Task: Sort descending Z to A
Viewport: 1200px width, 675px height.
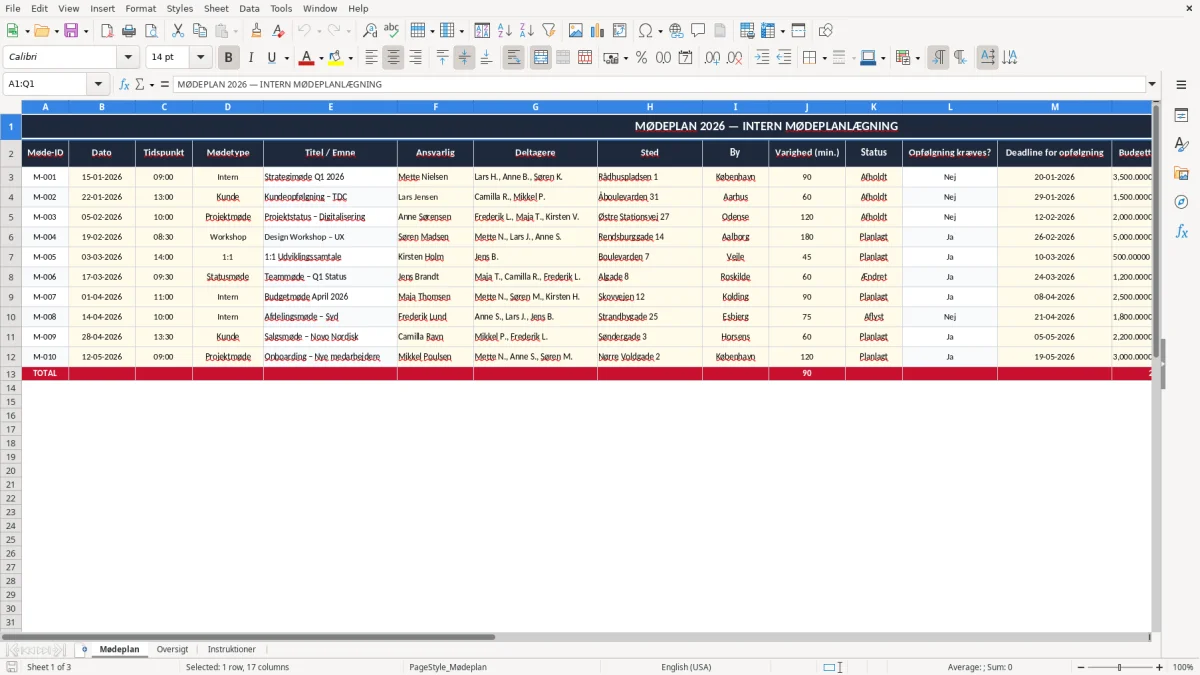Action: [x=526, y=31]
